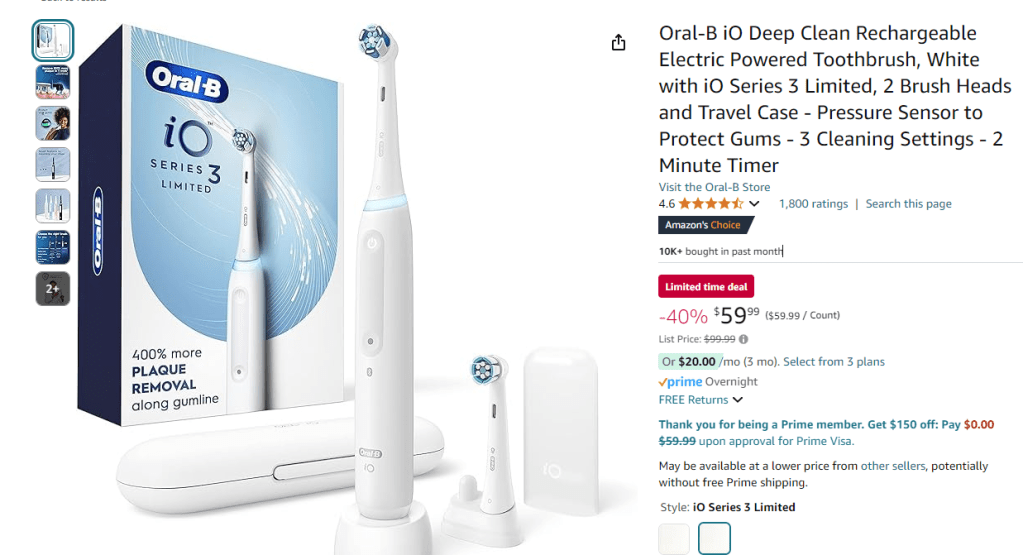The width and height of the screenshot is (1023, 555).
Task: Open the 2+ more videos thumbnail
Action: 53,288
